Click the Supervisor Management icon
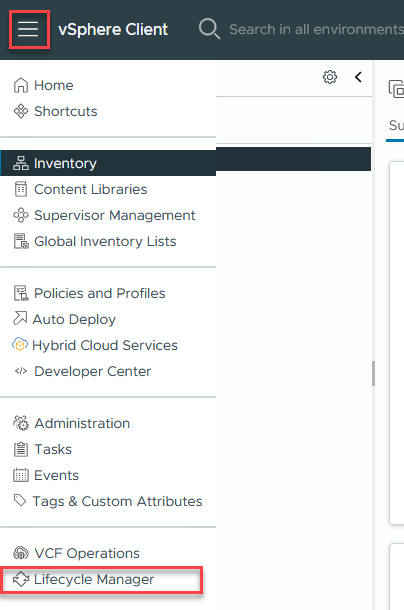 [21, 215]
